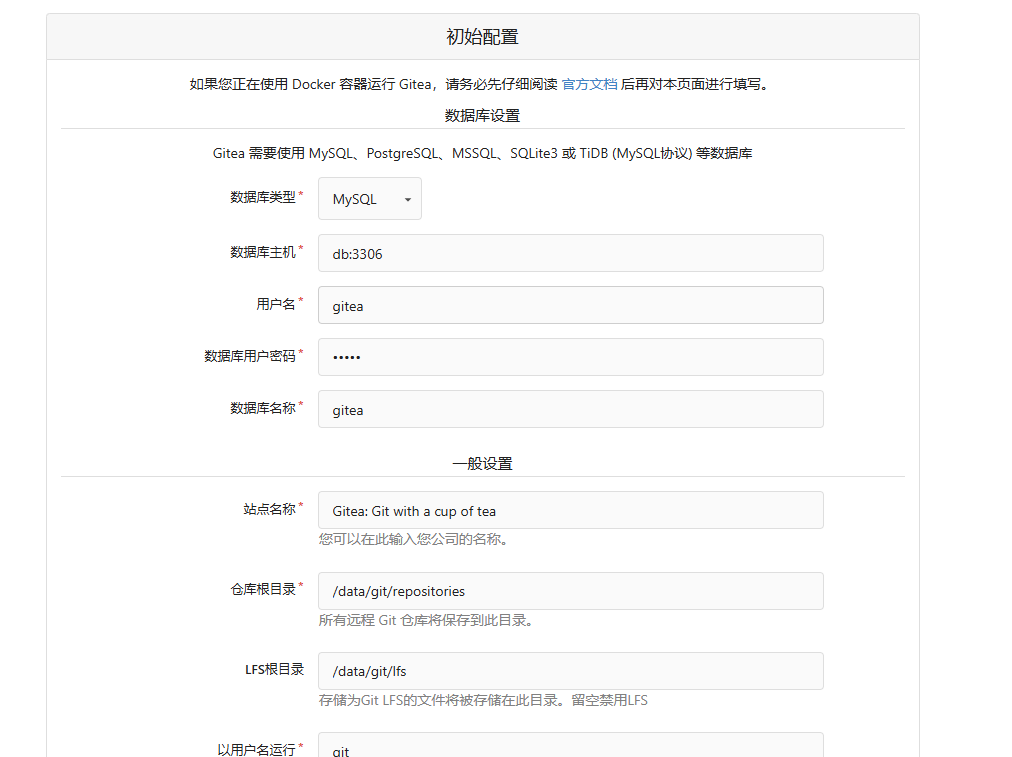Viewport: 1012px width, 757px height.
Task: Click the 站点名称 label
Action: click(x=269, y=509)
